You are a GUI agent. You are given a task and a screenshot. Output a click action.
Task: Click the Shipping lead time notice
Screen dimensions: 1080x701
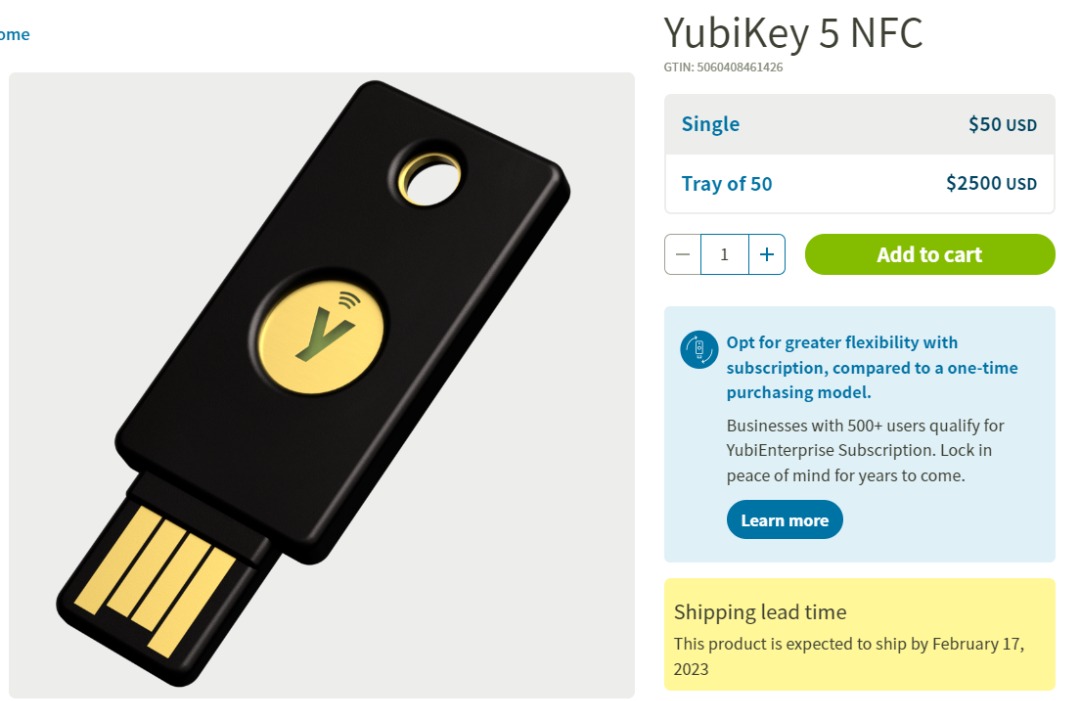(860, 634)
